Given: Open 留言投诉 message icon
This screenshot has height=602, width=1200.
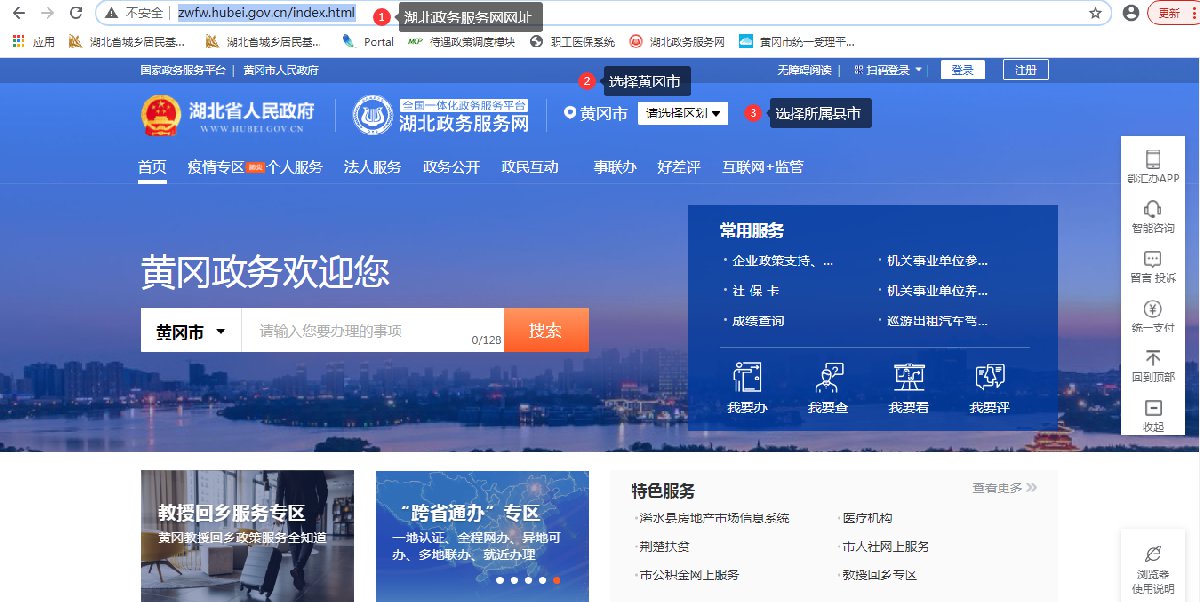Looking at the screenshot, I should coord(1153,259).
